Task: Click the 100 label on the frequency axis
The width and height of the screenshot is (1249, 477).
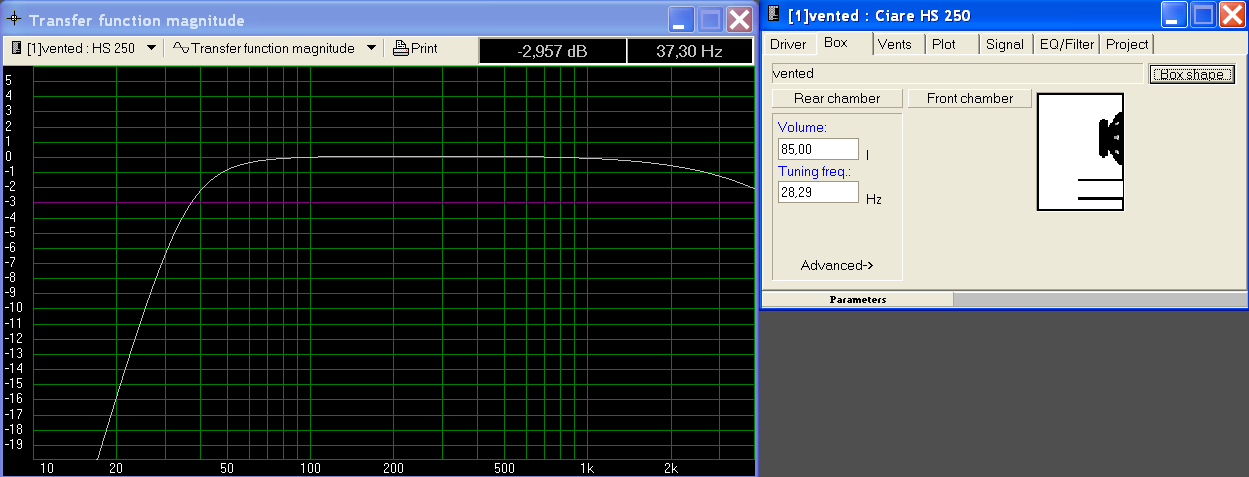Action: tap(310, 468)
